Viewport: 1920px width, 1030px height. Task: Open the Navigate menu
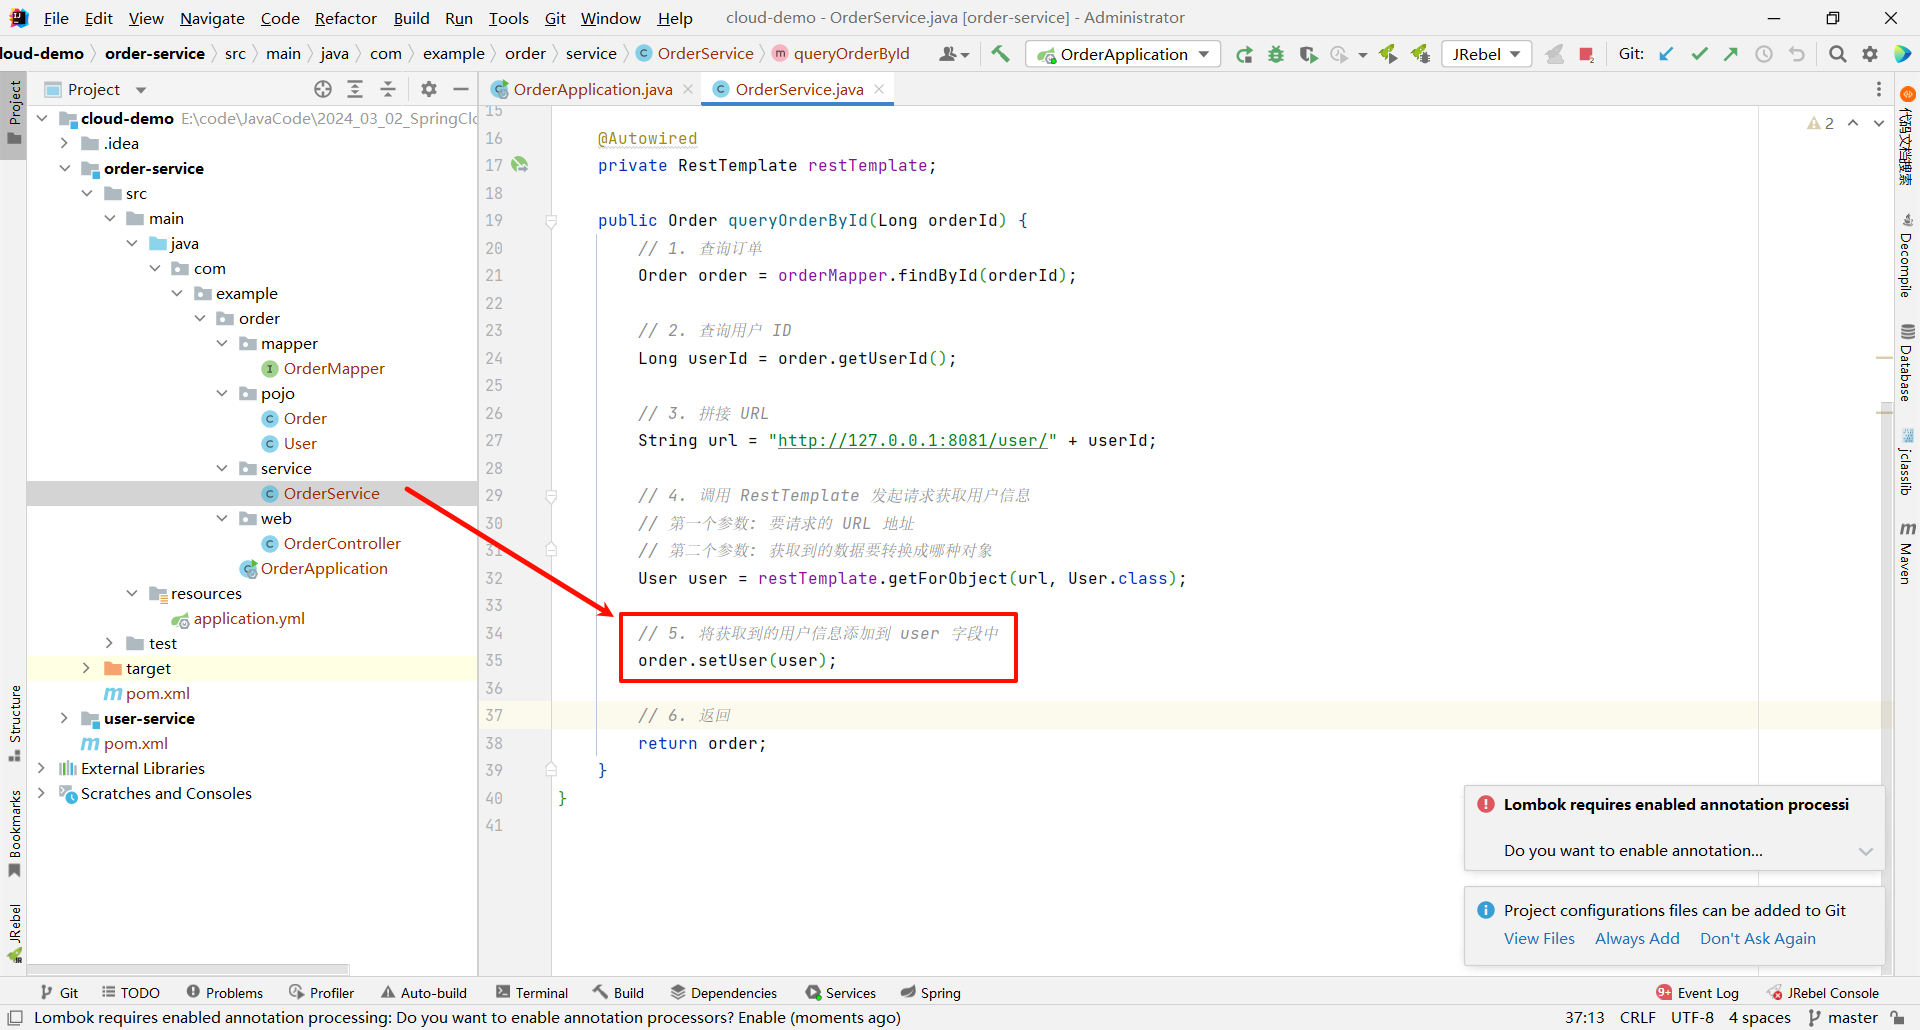[x=212, y=18]
